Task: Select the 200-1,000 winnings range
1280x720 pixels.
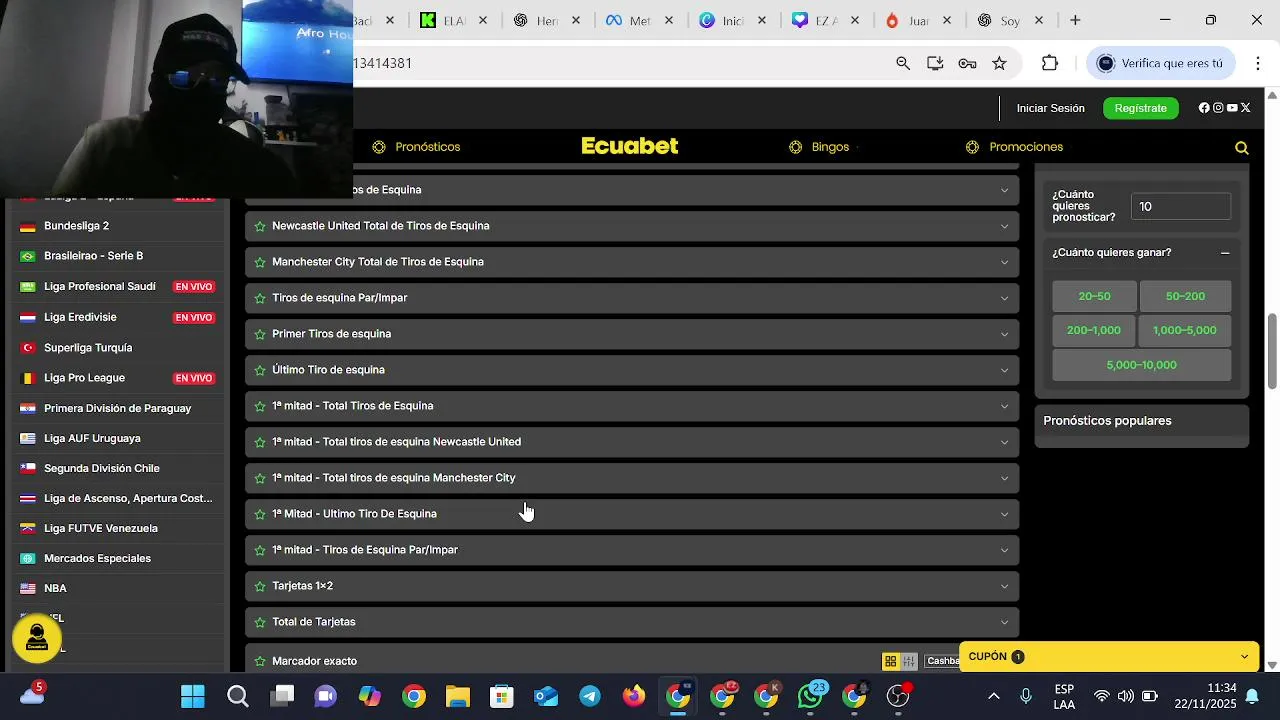Action: pyautogui.click(x=1094, y=330)
